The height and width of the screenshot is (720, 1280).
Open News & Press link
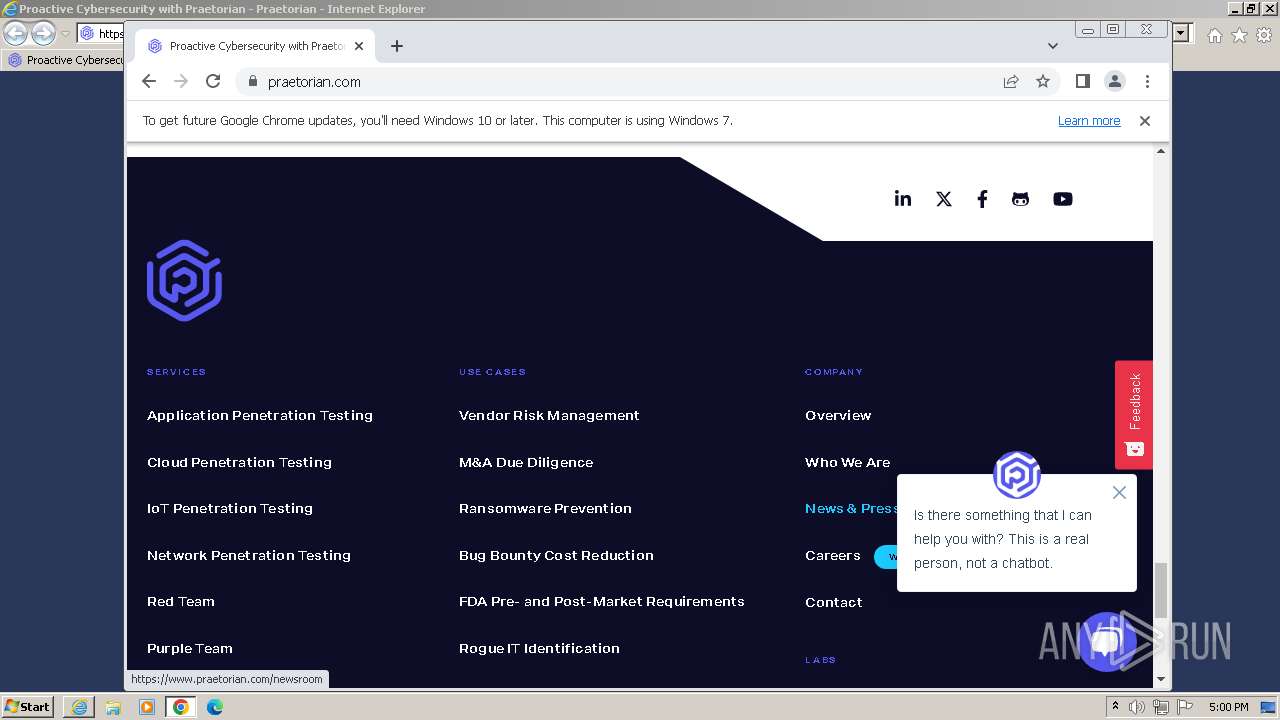coord(851,508)
